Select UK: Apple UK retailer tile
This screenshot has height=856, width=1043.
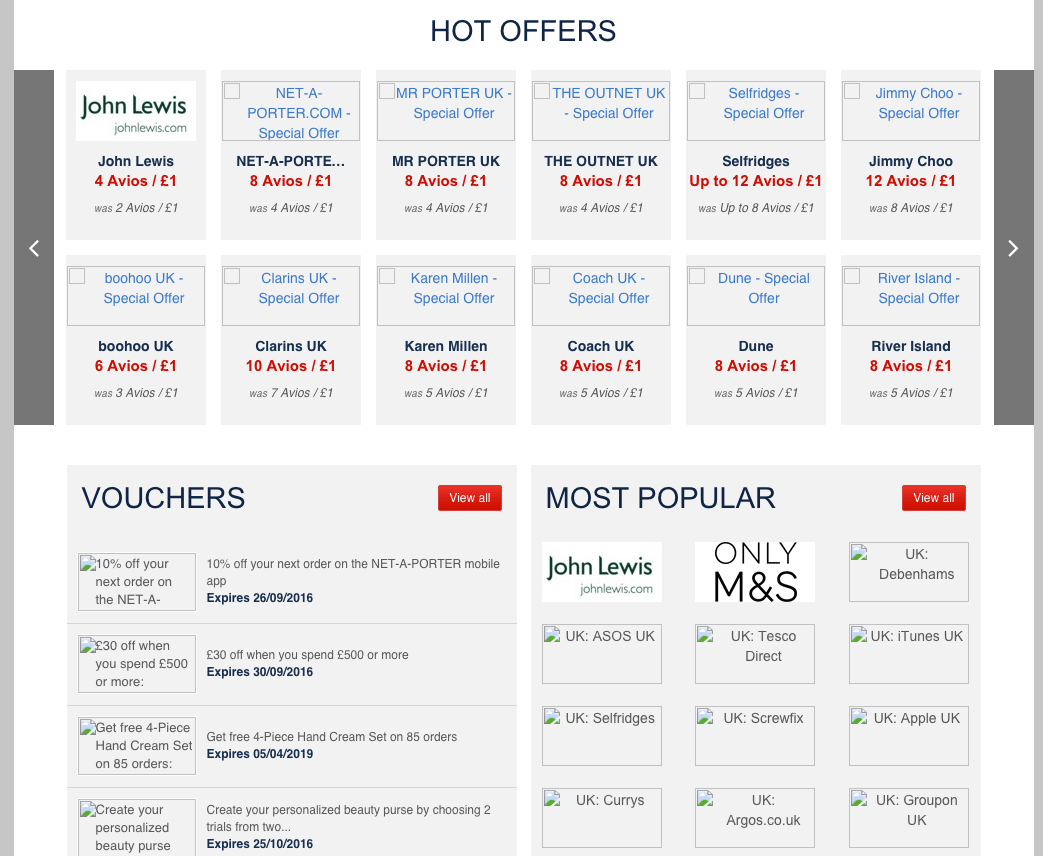click(x=909, y=736)
